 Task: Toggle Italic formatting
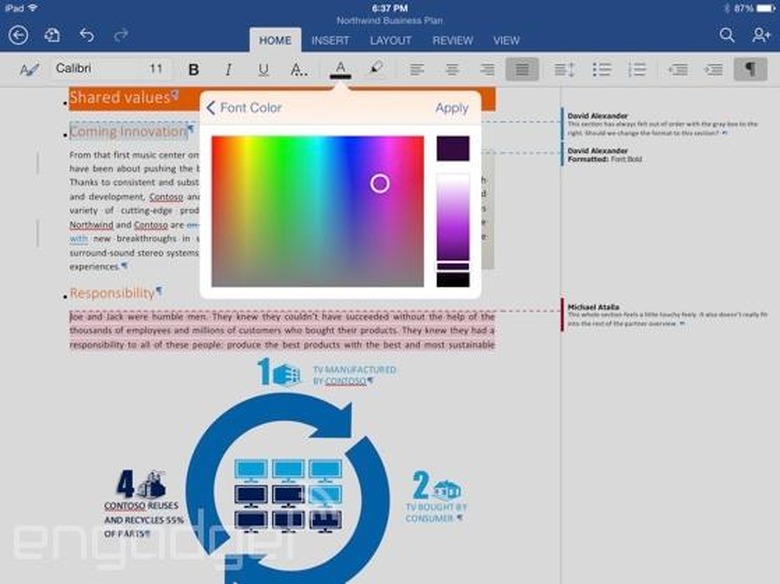[x=228, y=69]
